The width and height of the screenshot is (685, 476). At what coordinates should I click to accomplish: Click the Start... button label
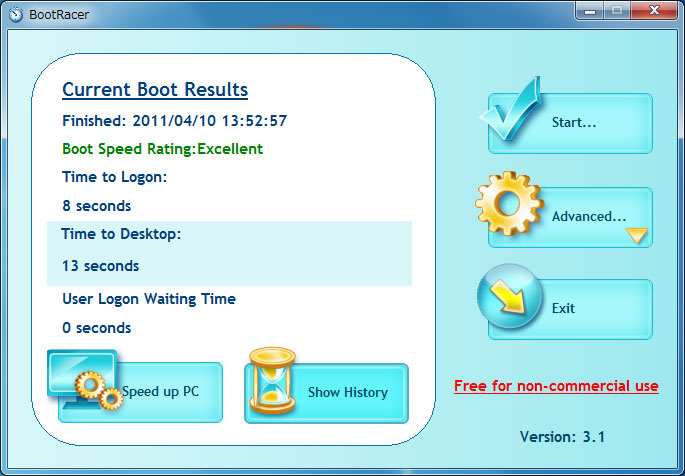pos(574,122)
